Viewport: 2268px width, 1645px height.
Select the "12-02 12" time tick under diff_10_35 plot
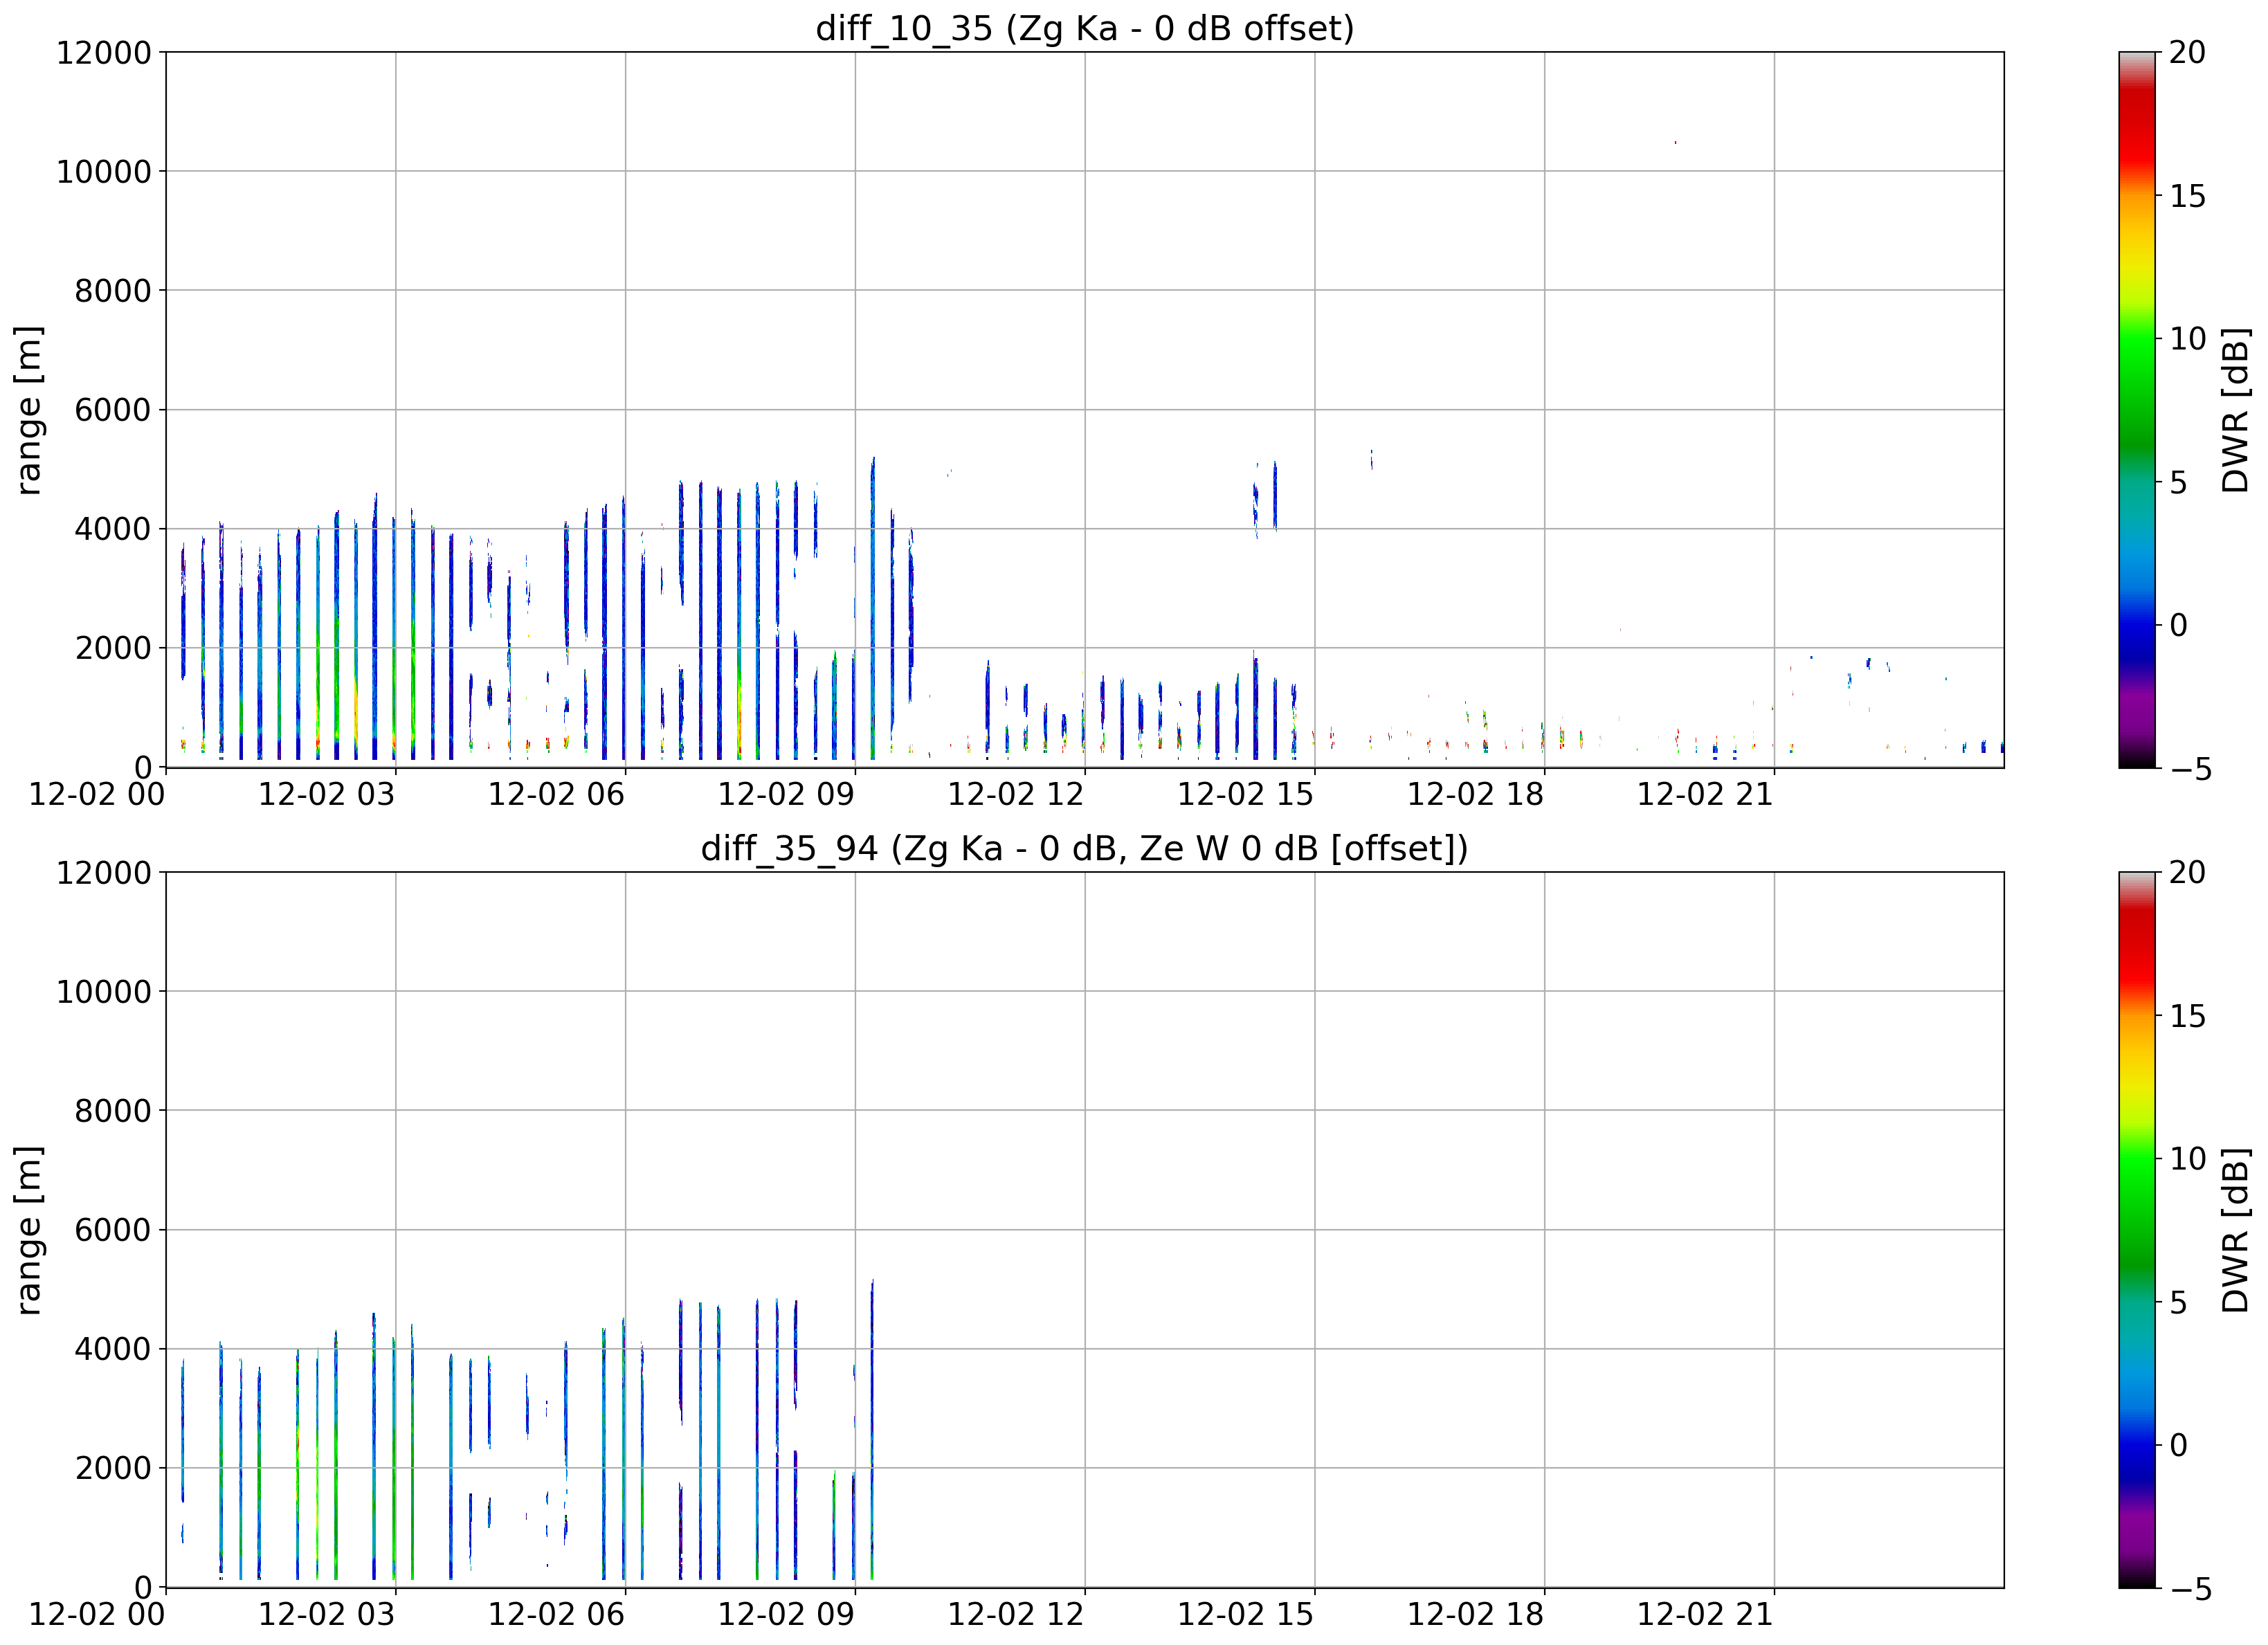1016,795
